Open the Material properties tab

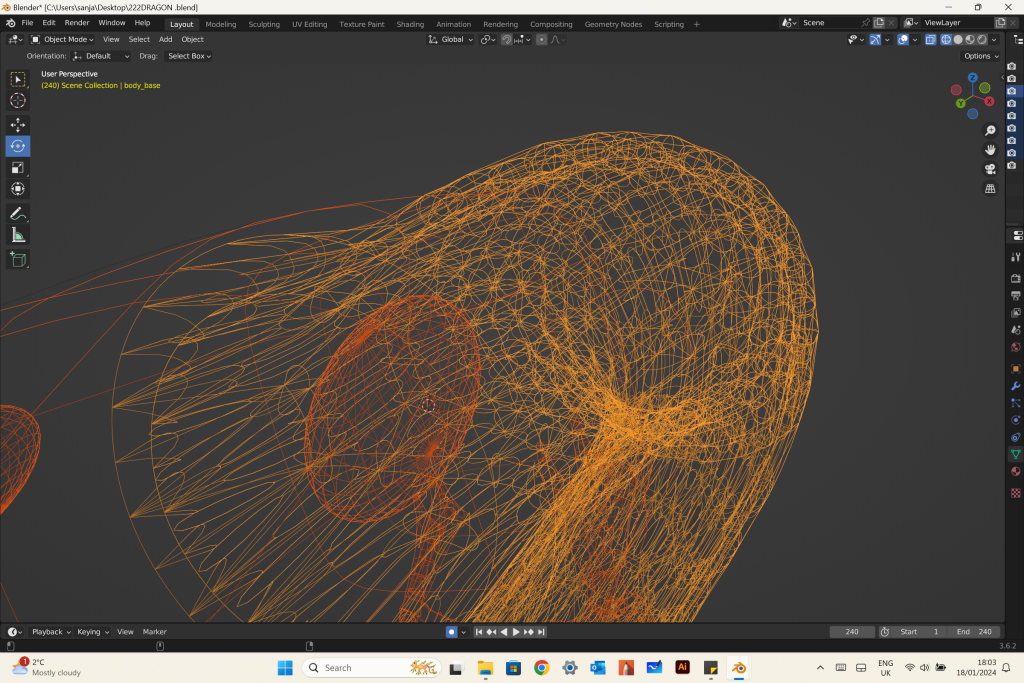1016,471
